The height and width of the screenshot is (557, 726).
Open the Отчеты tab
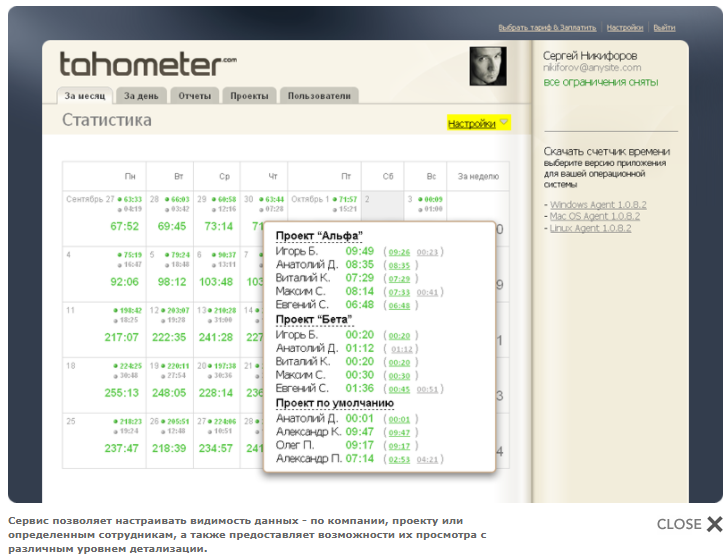pos(194,96)
